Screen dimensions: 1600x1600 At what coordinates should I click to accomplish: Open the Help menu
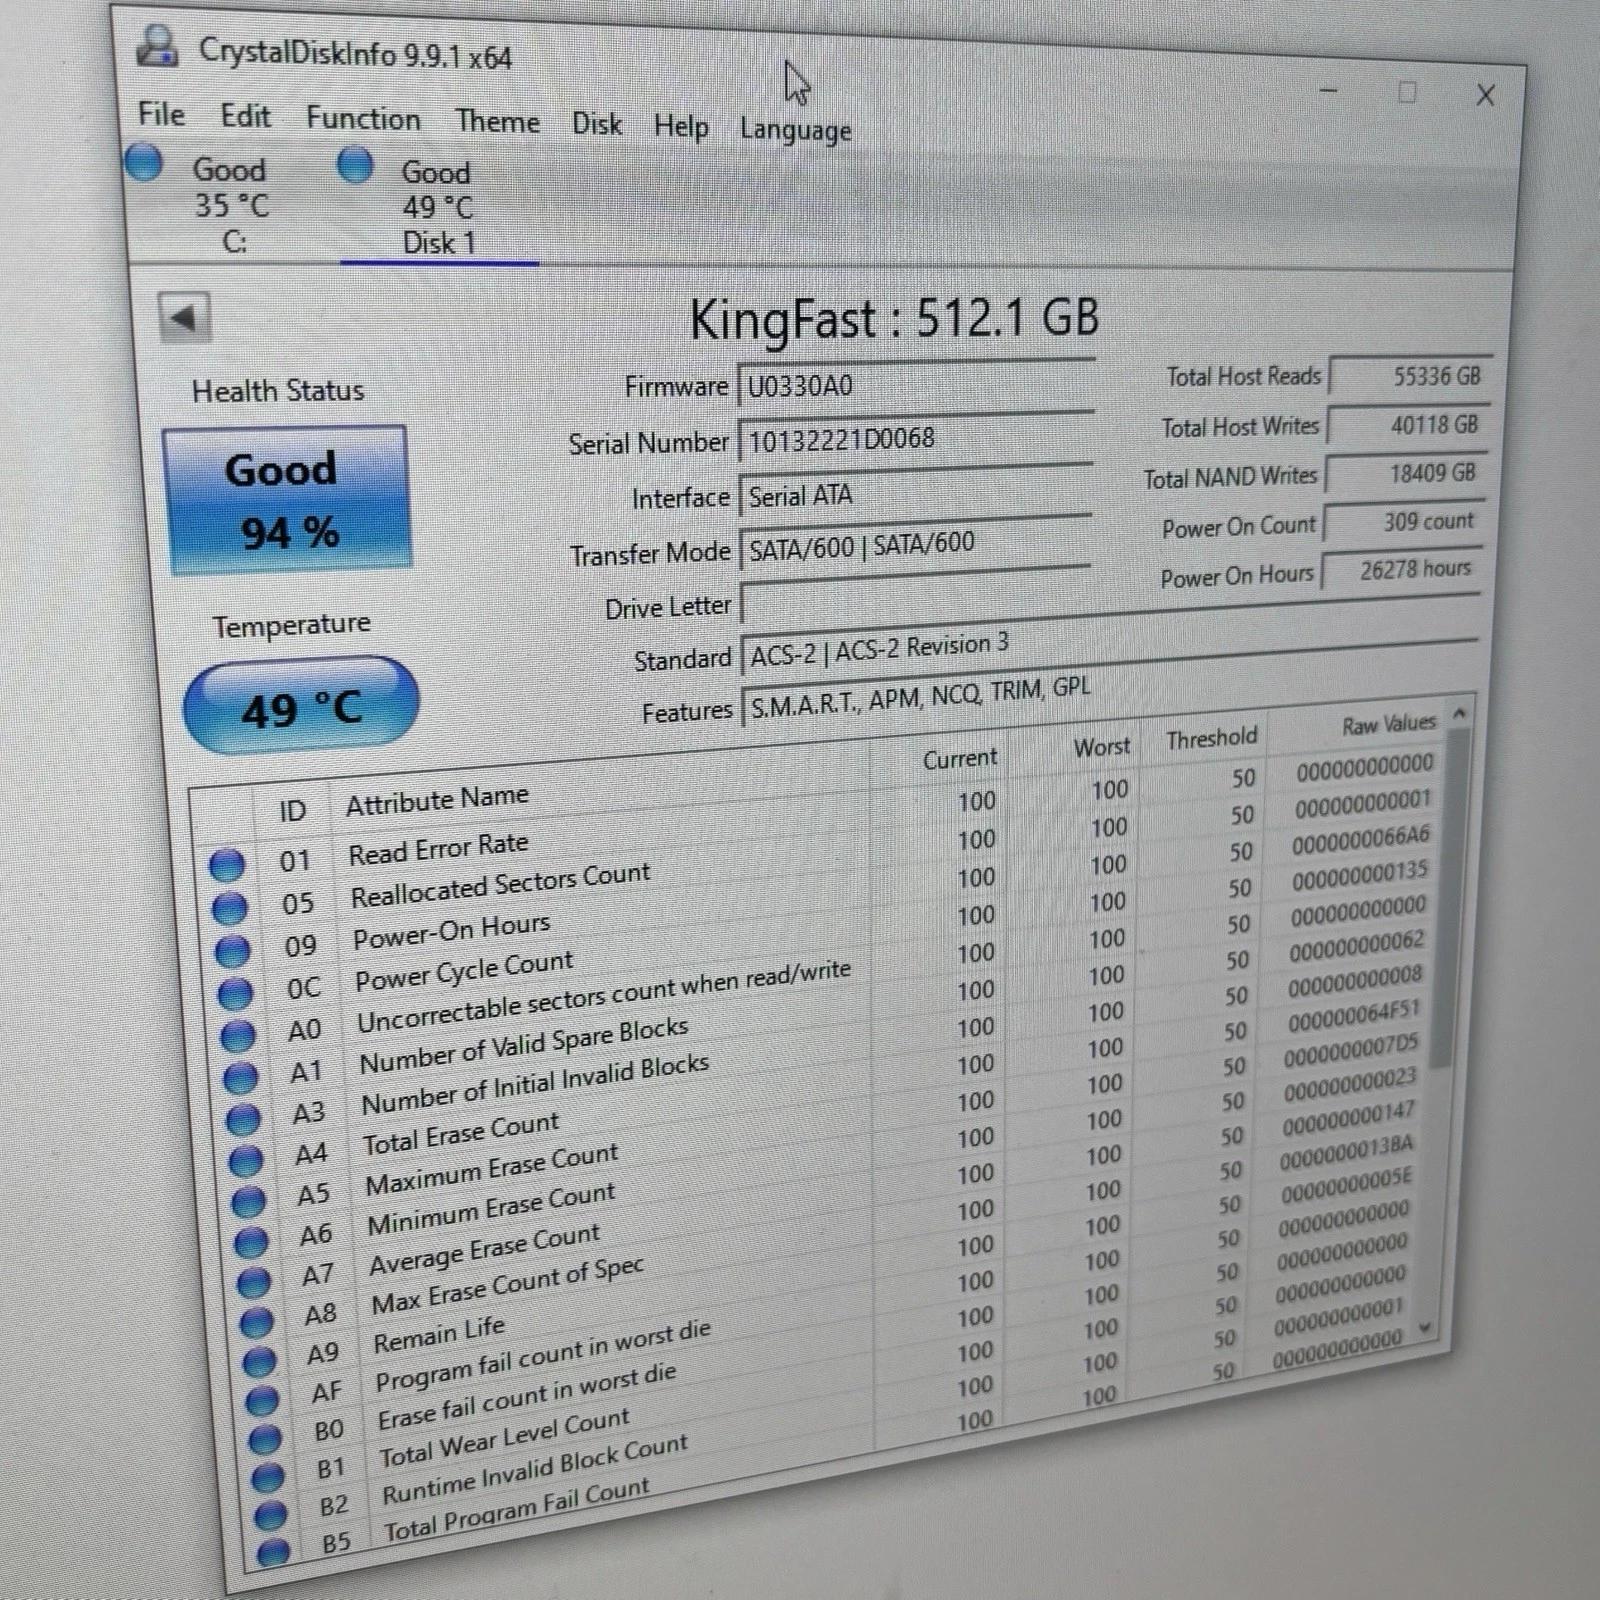coord(681,127)
